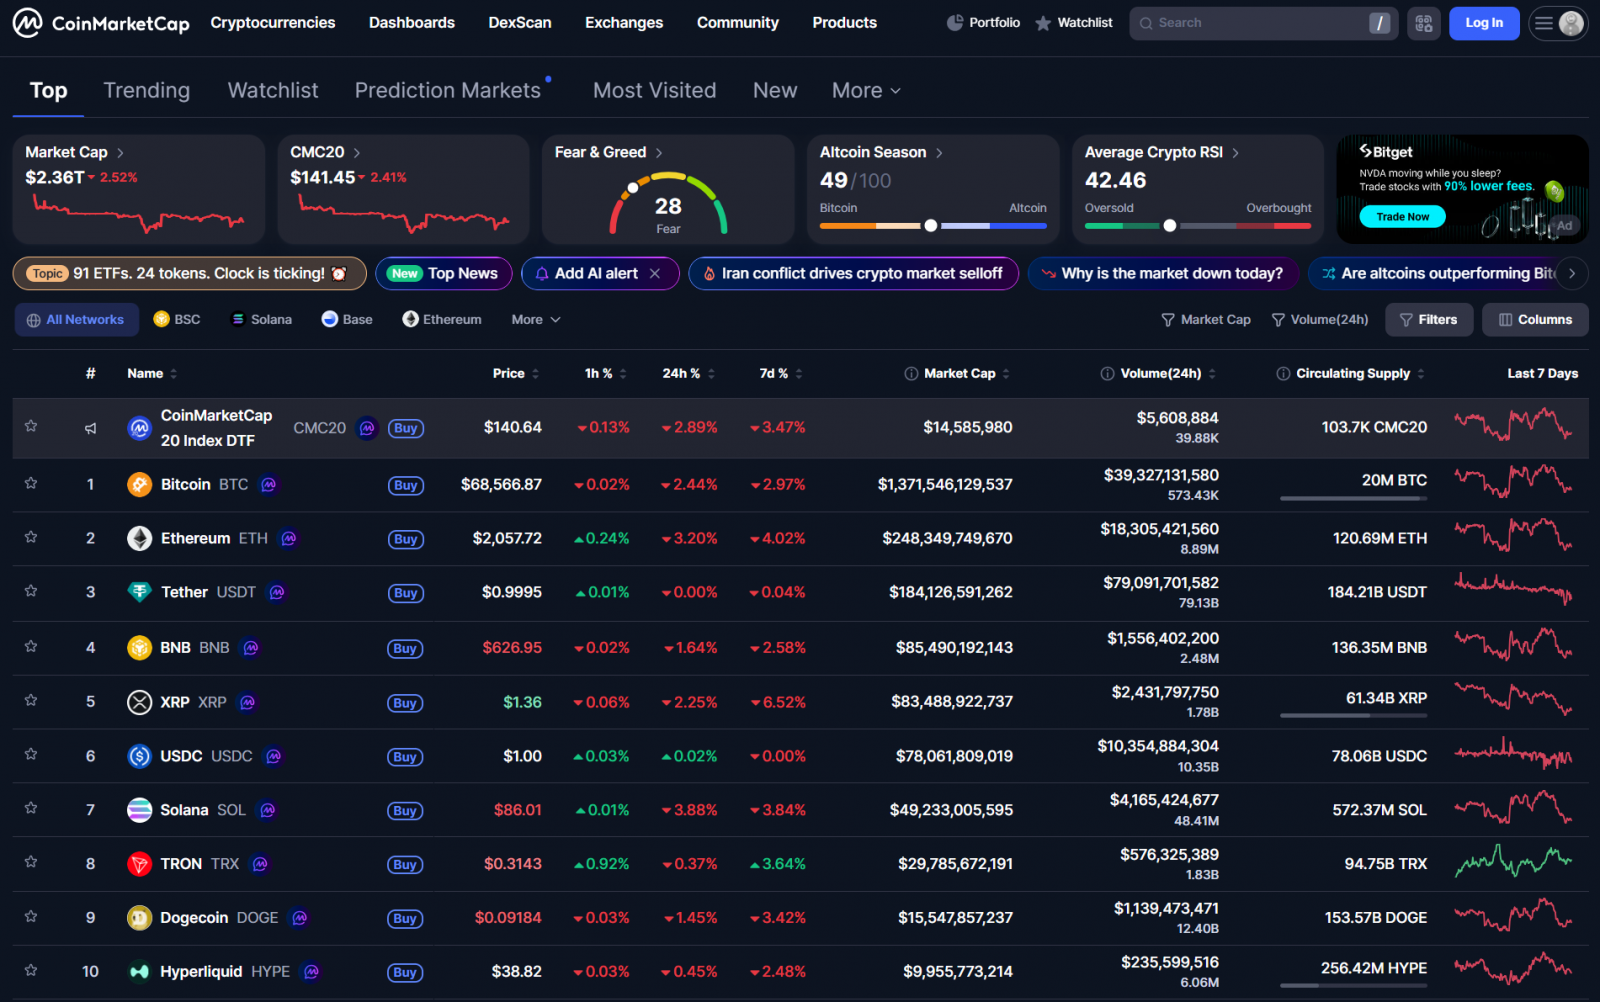Open the Portfolio pie chart icon
The height and width of the screenshot is (1002, 1600).
(955, 23)
